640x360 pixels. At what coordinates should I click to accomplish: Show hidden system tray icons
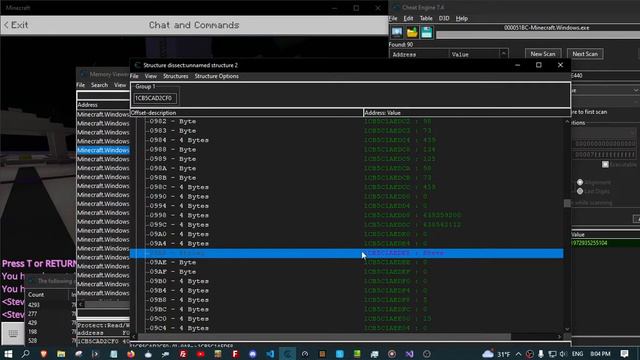click(518, 354)
